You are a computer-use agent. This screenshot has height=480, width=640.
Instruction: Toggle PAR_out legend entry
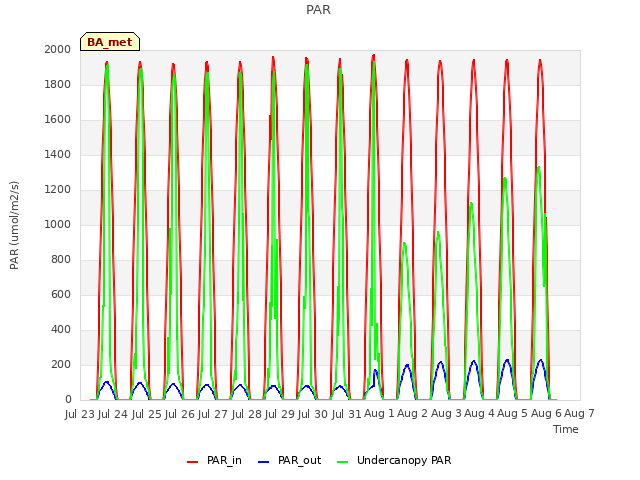[x=290, y=460]
